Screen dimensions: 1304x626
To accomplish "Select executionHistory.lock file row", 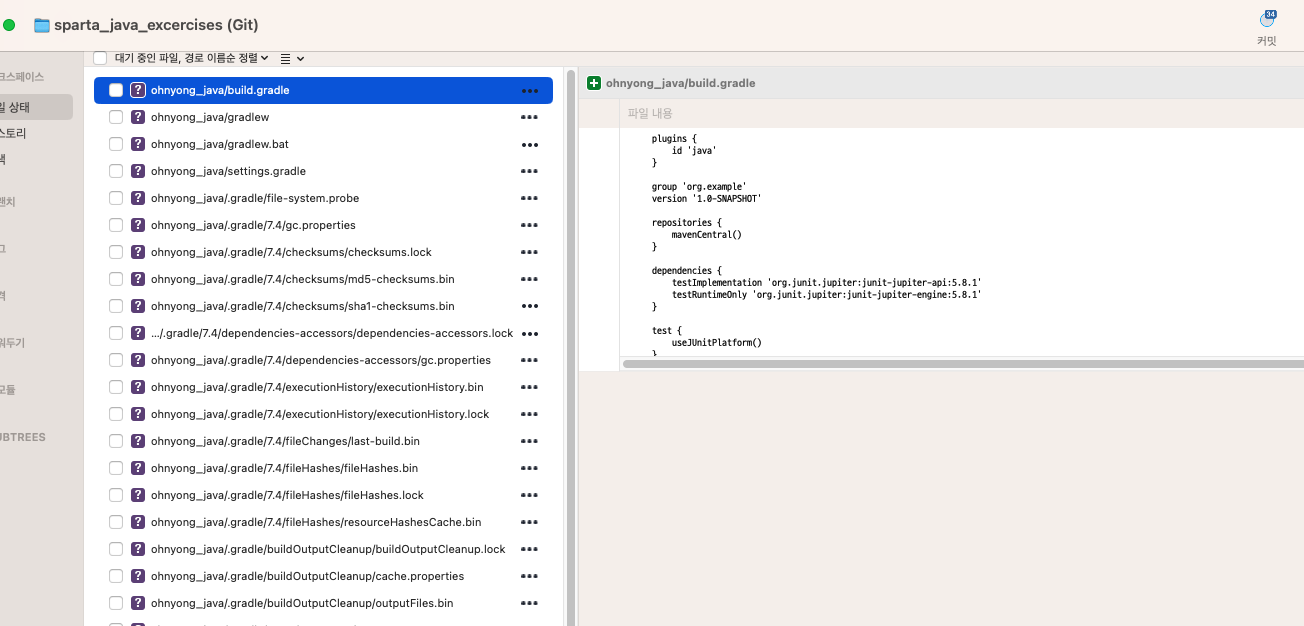I will (323, 414).
